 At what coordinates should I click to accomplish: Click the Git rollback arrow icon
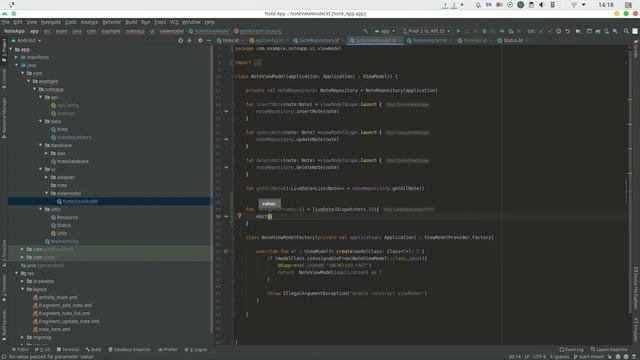(x=567, y=31)
